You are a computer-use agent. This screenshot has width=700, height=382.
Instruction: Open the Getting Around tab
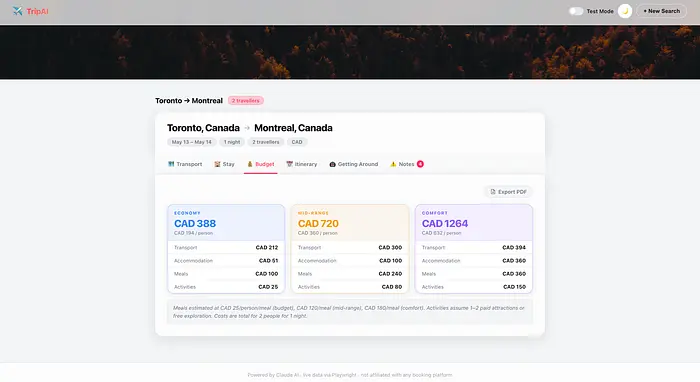click(x=354, y=164)
